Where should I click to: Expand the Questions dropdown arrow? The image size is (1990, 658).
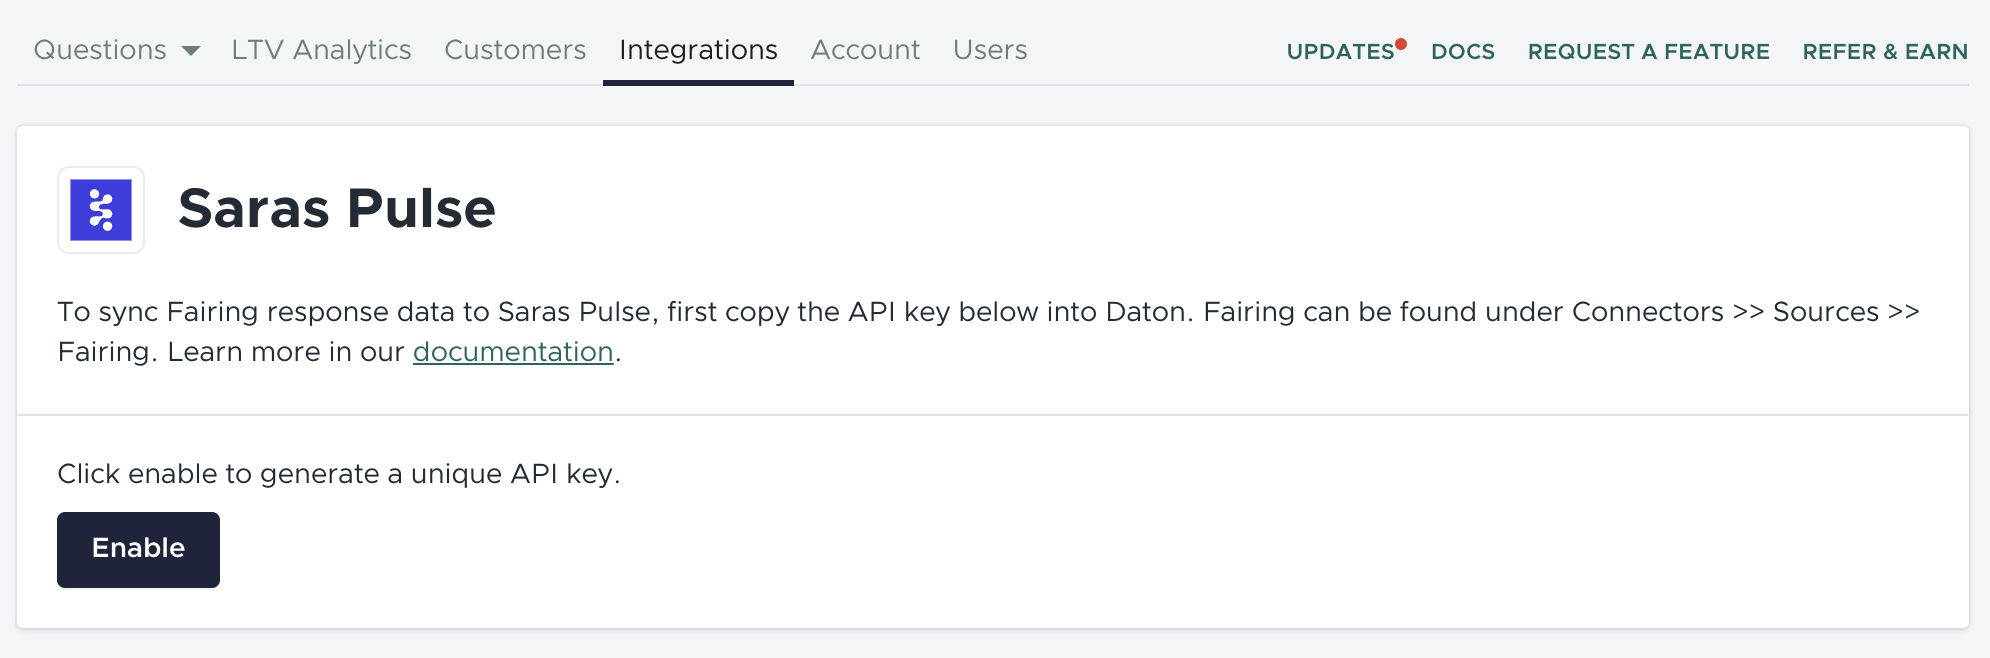click(x=191, y=51)
